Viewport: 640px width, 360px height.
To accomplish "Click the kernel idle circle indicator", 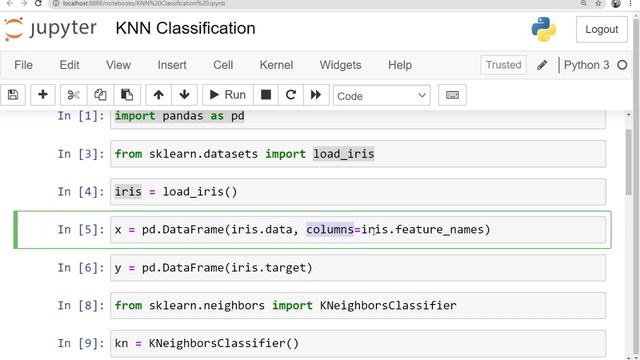I will [622, 65].
